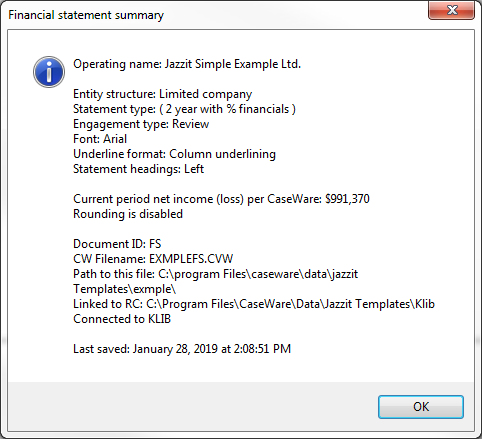Click the Linked to RC path line

(x=254, y=304)
